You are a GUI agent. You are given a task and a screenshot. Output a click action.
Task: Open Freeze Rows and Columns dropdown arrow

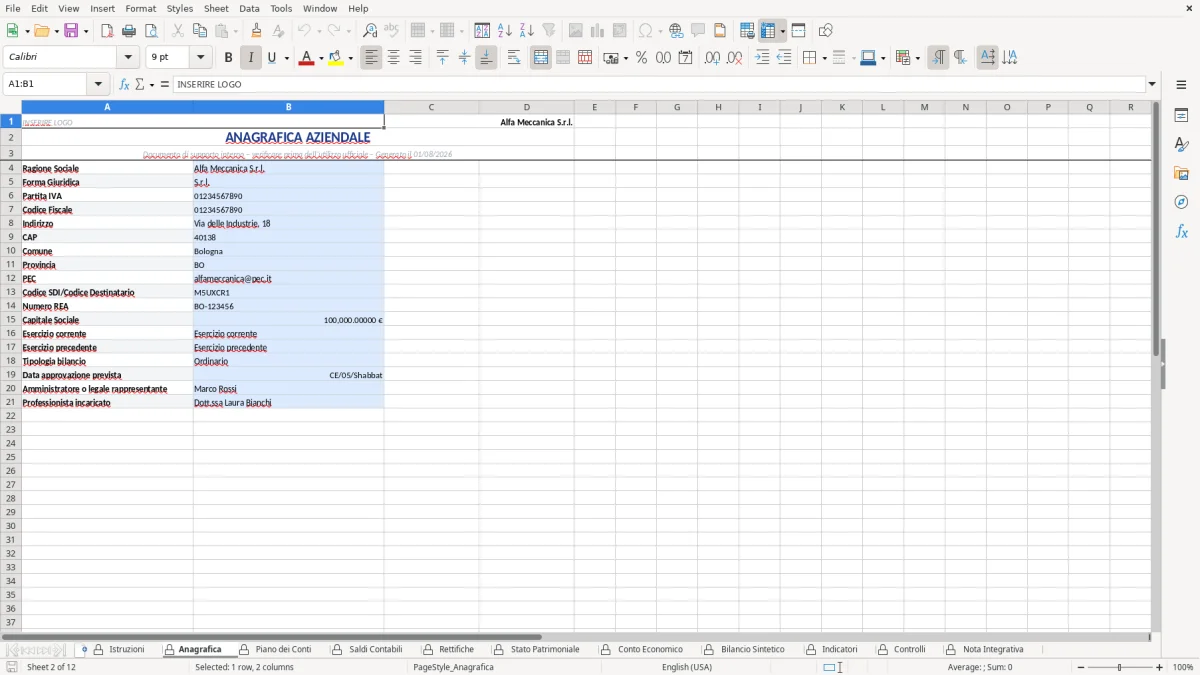[783, 31]
